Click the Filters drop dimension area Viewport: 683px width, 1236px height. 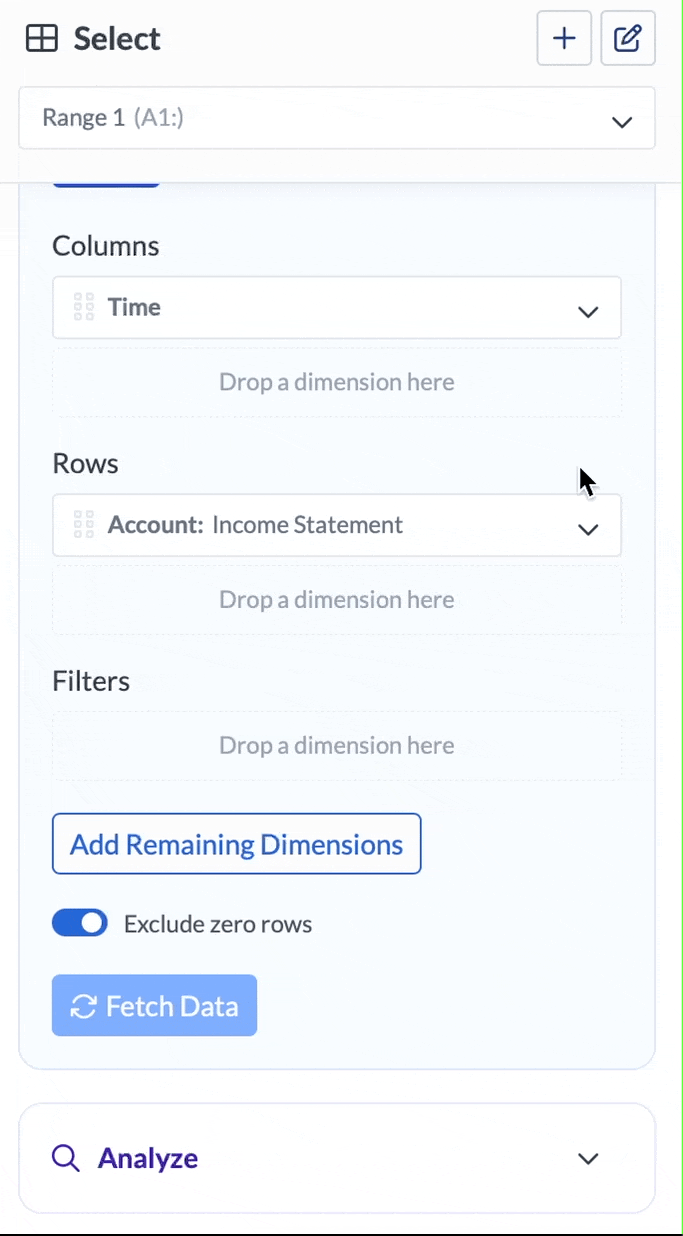coord(336,745)
